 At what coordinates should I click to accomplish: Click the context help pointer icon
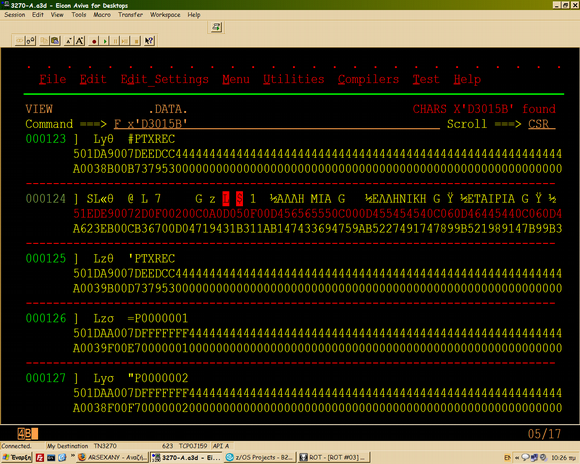149,41
